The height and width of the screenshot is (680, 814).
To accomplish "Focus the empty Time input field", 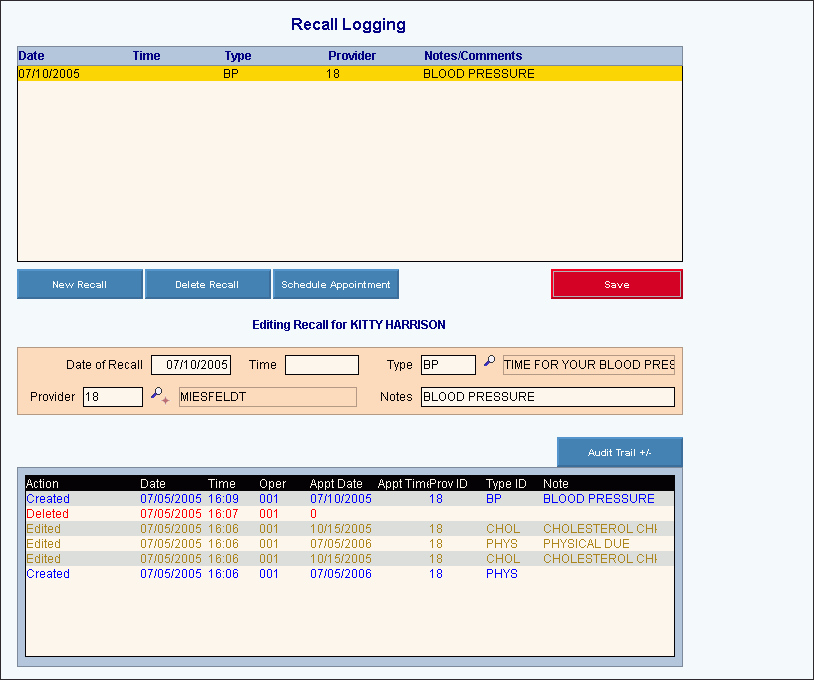I will (321, 365).
